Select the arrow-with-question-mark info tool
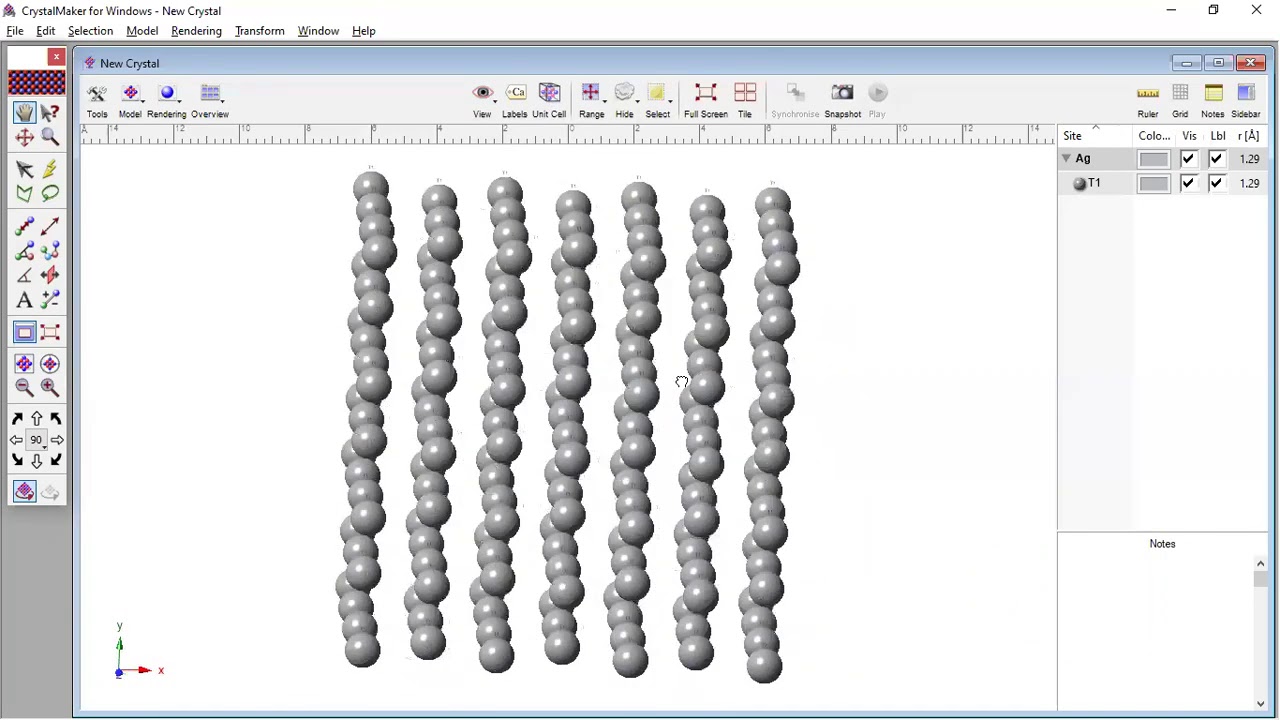Screen dimensions: 1280x720 [50, 112]
